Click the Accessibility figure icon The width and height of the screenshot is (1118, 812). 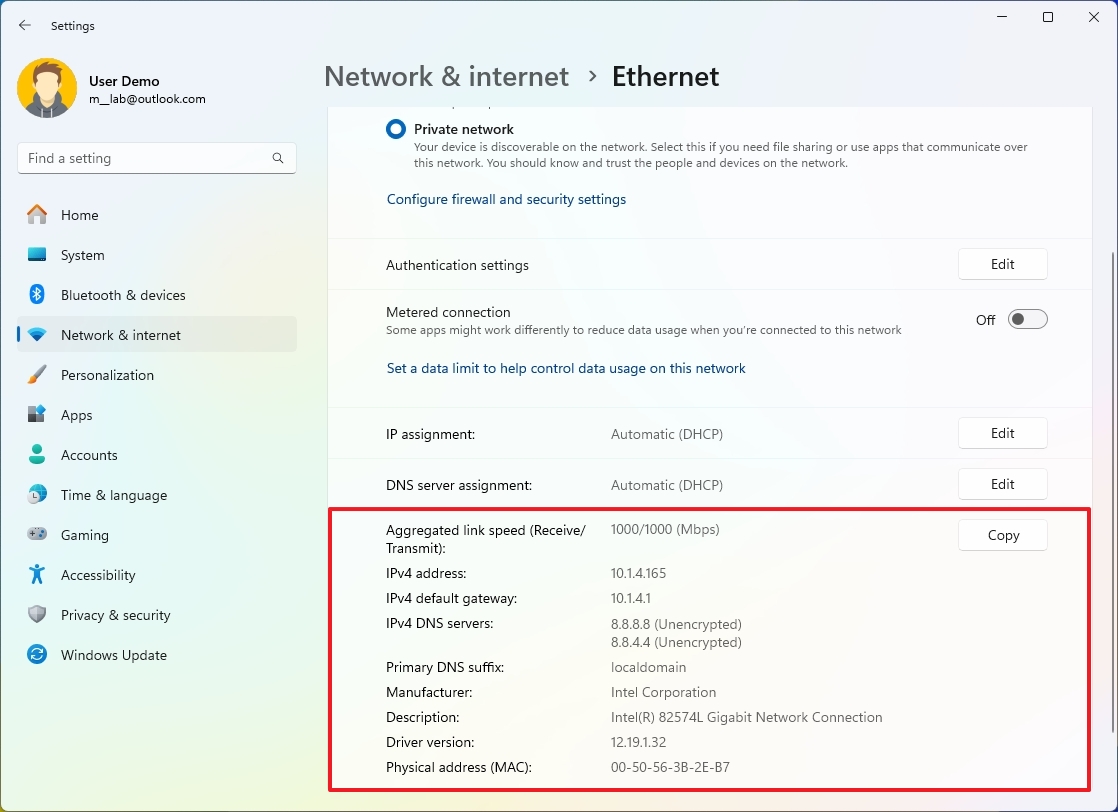coord(37,575)
